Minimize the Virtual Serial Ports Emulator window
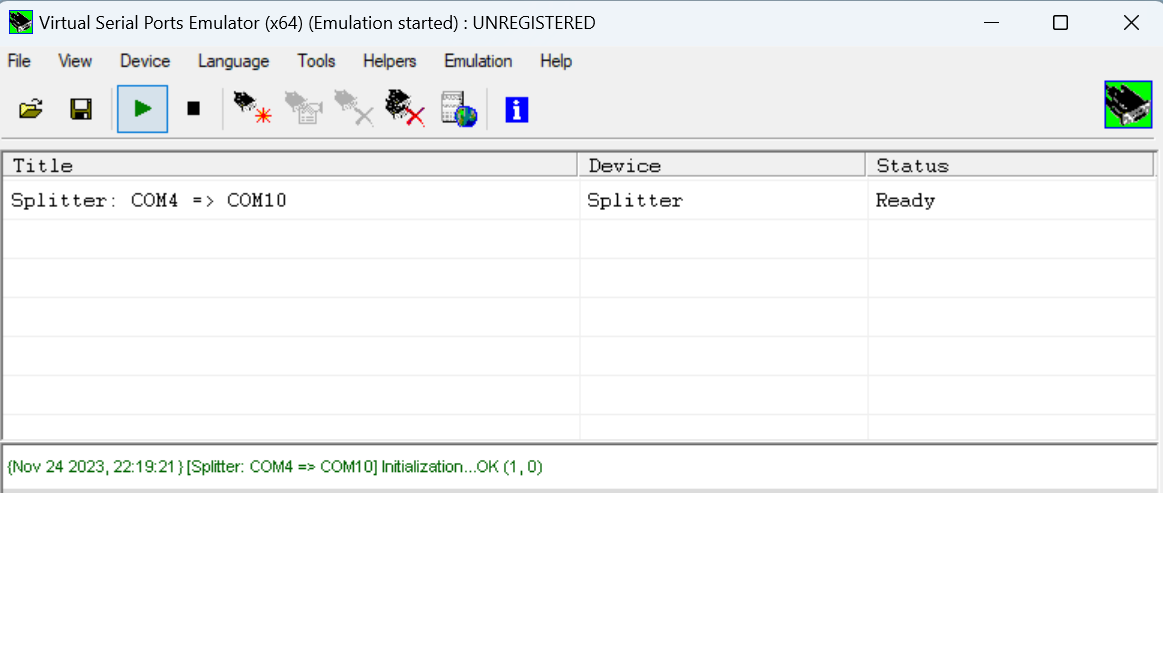 pos(992,22)
